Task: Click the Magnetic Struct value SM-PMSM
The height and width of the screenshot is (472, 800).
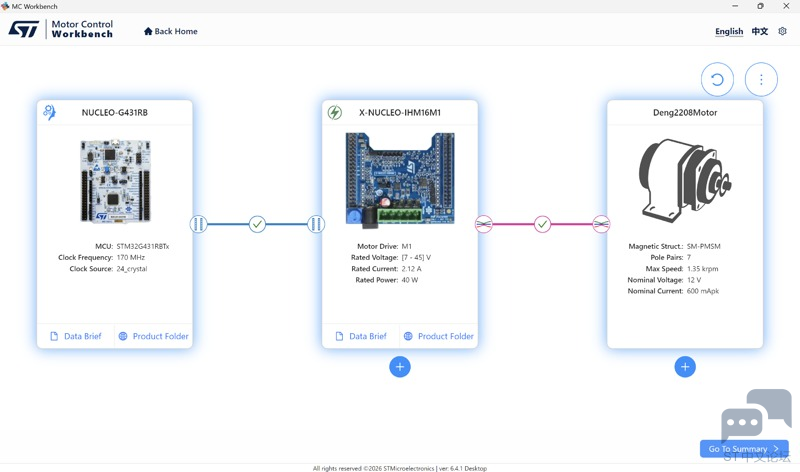Action: point(704,246)
